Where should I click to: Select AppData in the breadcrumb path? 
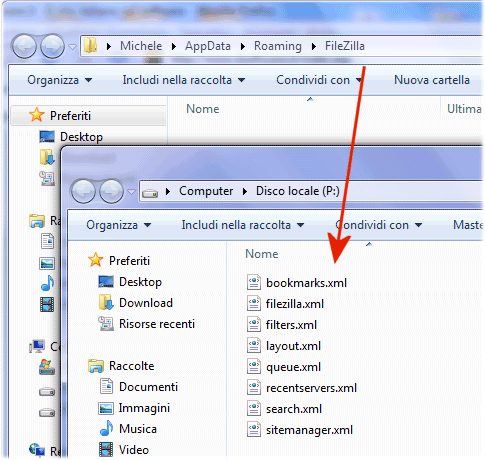[x=208, y=46]
